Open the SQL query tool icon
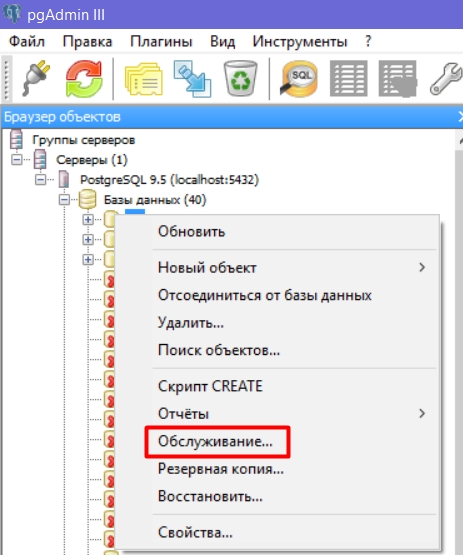 [x=298, y=79]
